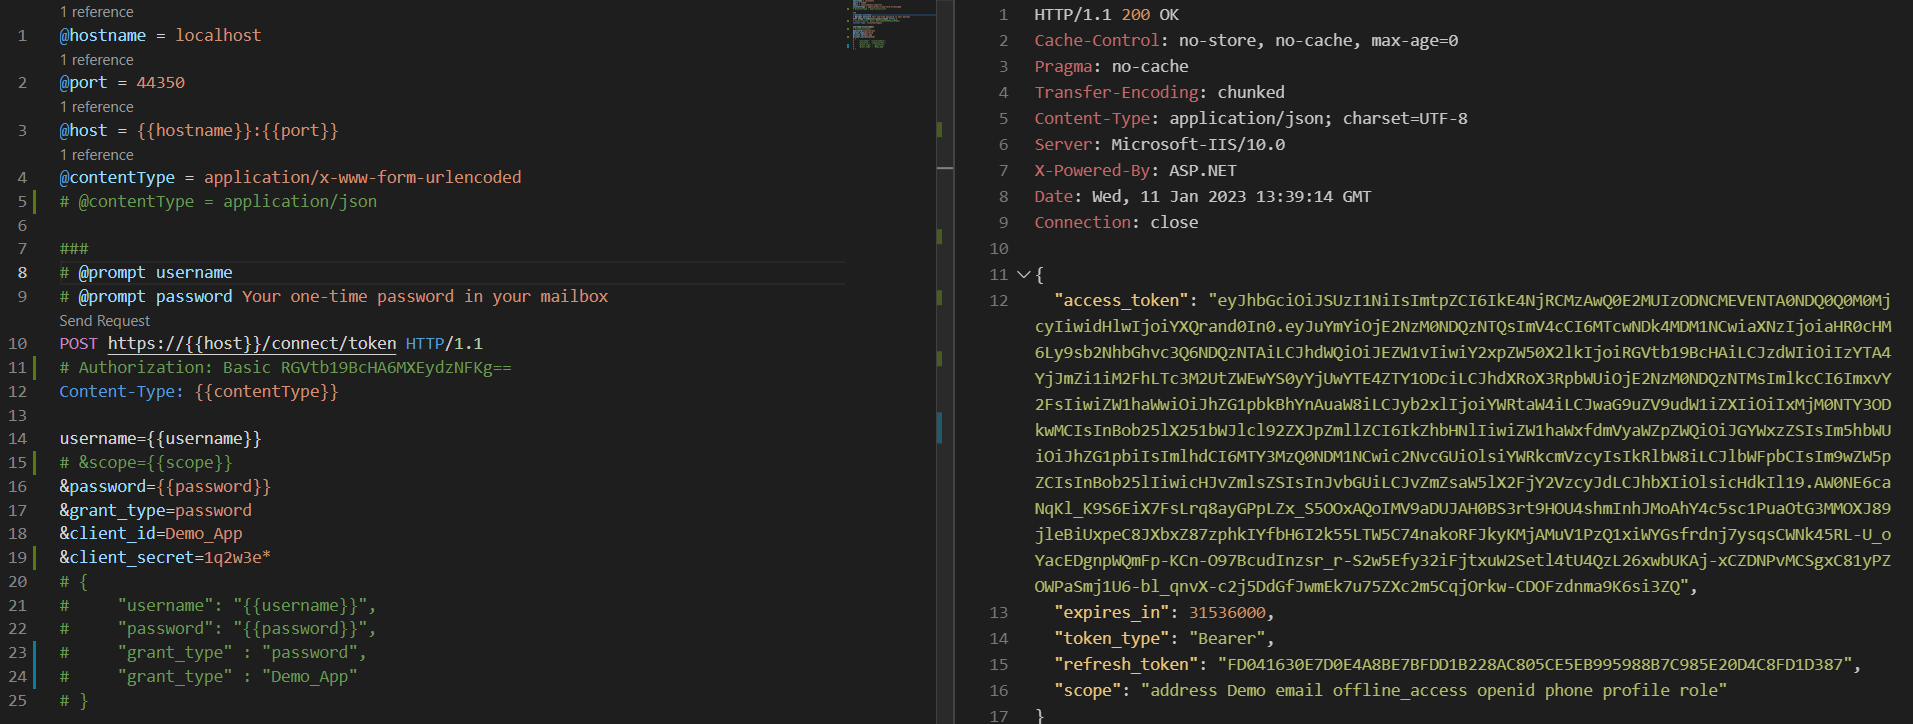Click the commented '@contentType = application/json' line

tap(218, 201)
